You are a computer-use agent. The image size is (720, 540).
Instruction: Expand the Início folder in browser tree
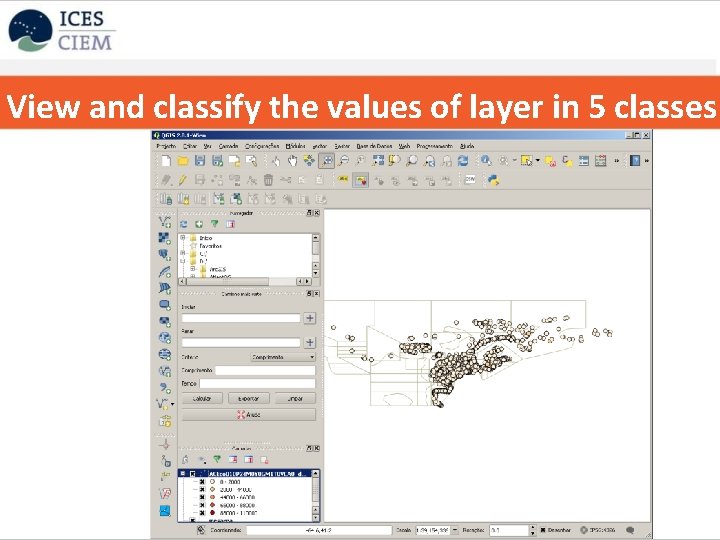click(x=183, y=238)
